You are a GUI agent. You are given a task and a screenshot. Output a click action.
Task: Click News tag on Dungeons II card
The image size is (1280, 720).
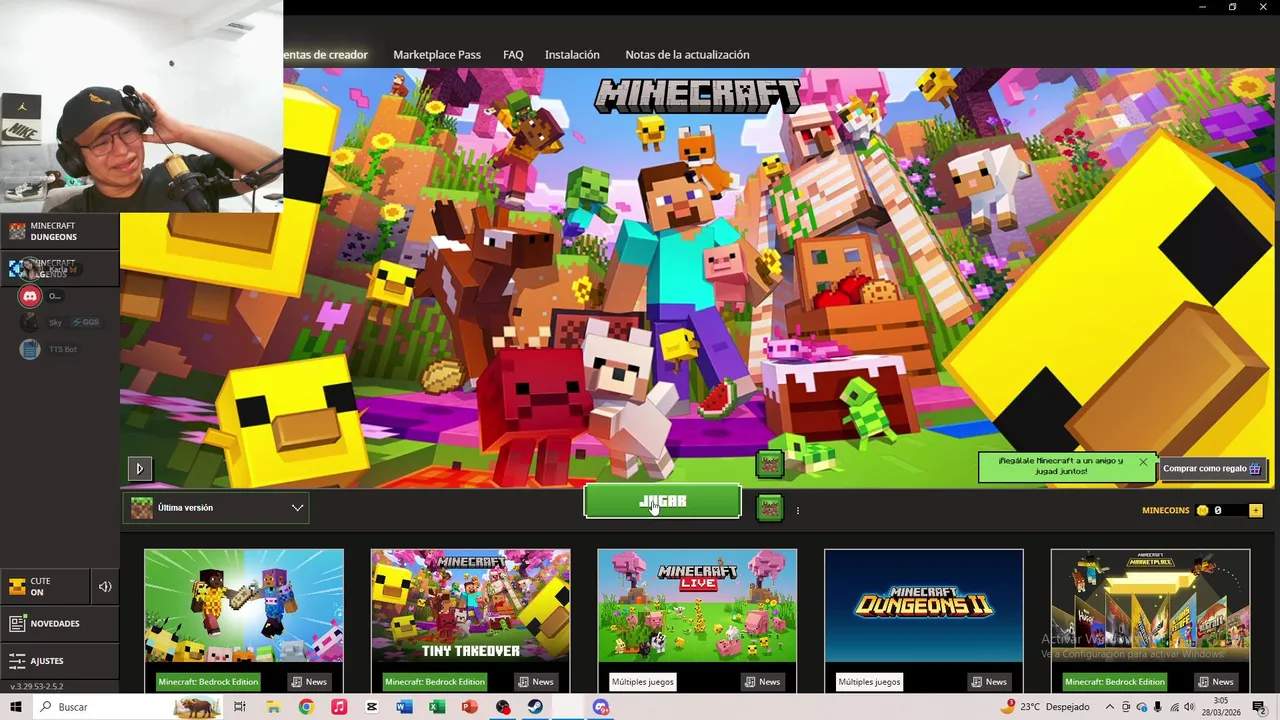989,682
